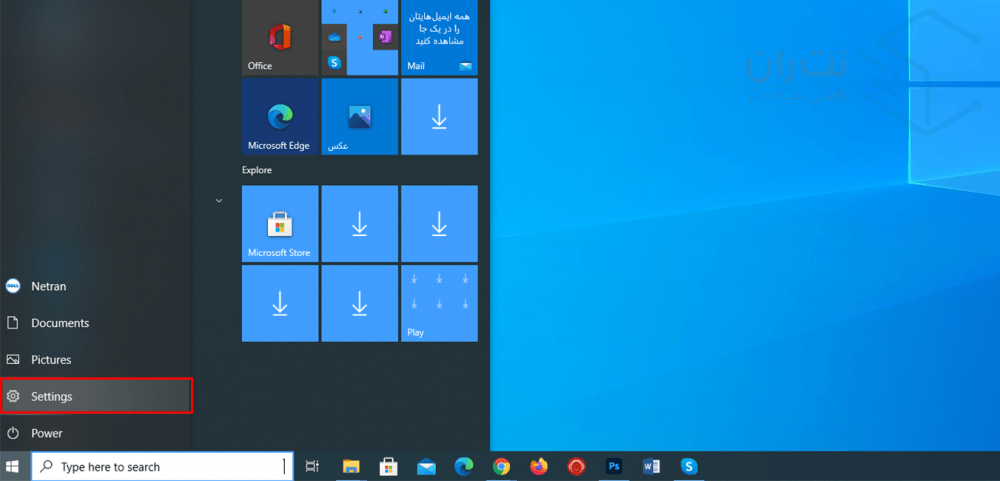
Task: Open the Photos tile labeled عکس
Action: tap(359, 117)
